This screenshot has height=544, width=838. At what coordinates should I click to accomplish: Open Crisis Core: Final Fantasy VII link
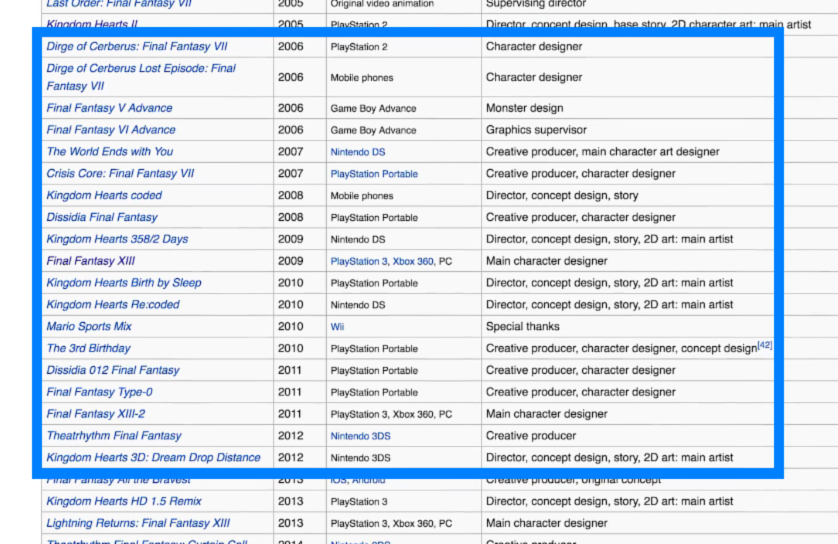pos(120,174)
